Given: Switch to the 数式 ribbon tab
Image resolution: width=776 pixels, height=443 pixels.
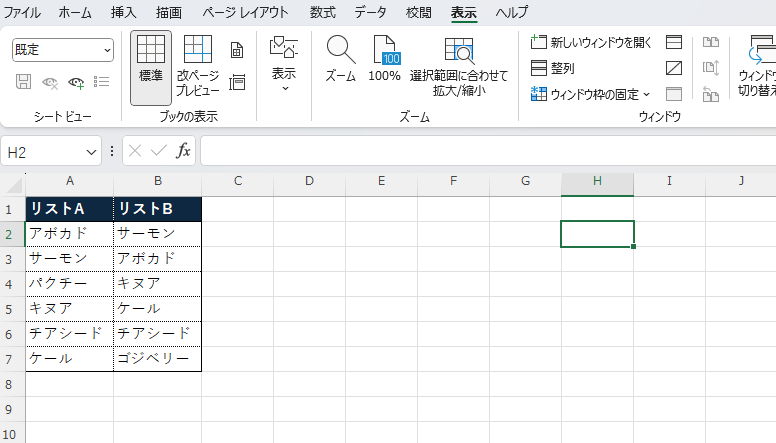Looking at the screenshot, I should (x=322, y=13).
